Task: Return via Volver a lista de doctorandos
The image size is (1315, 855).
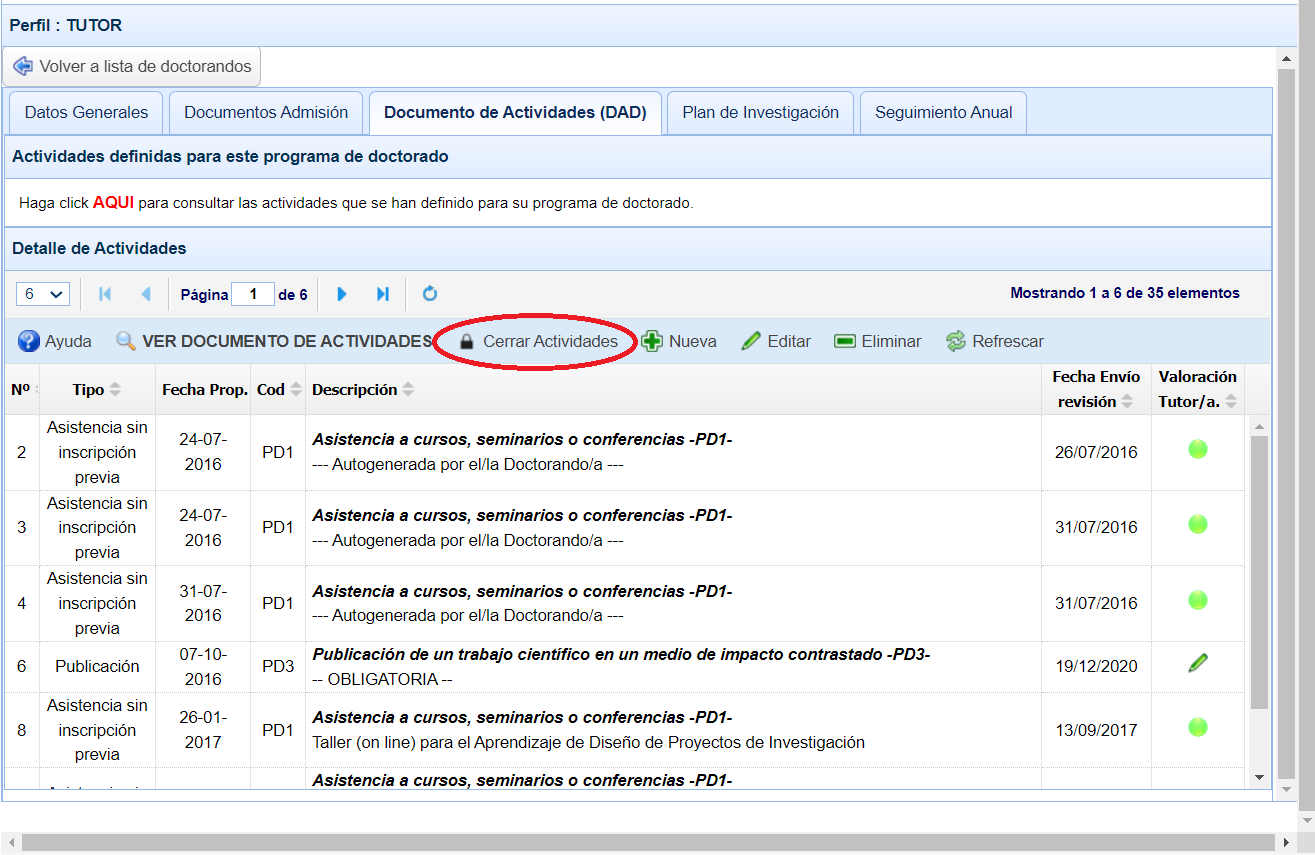Action: (x=132, y=66)
